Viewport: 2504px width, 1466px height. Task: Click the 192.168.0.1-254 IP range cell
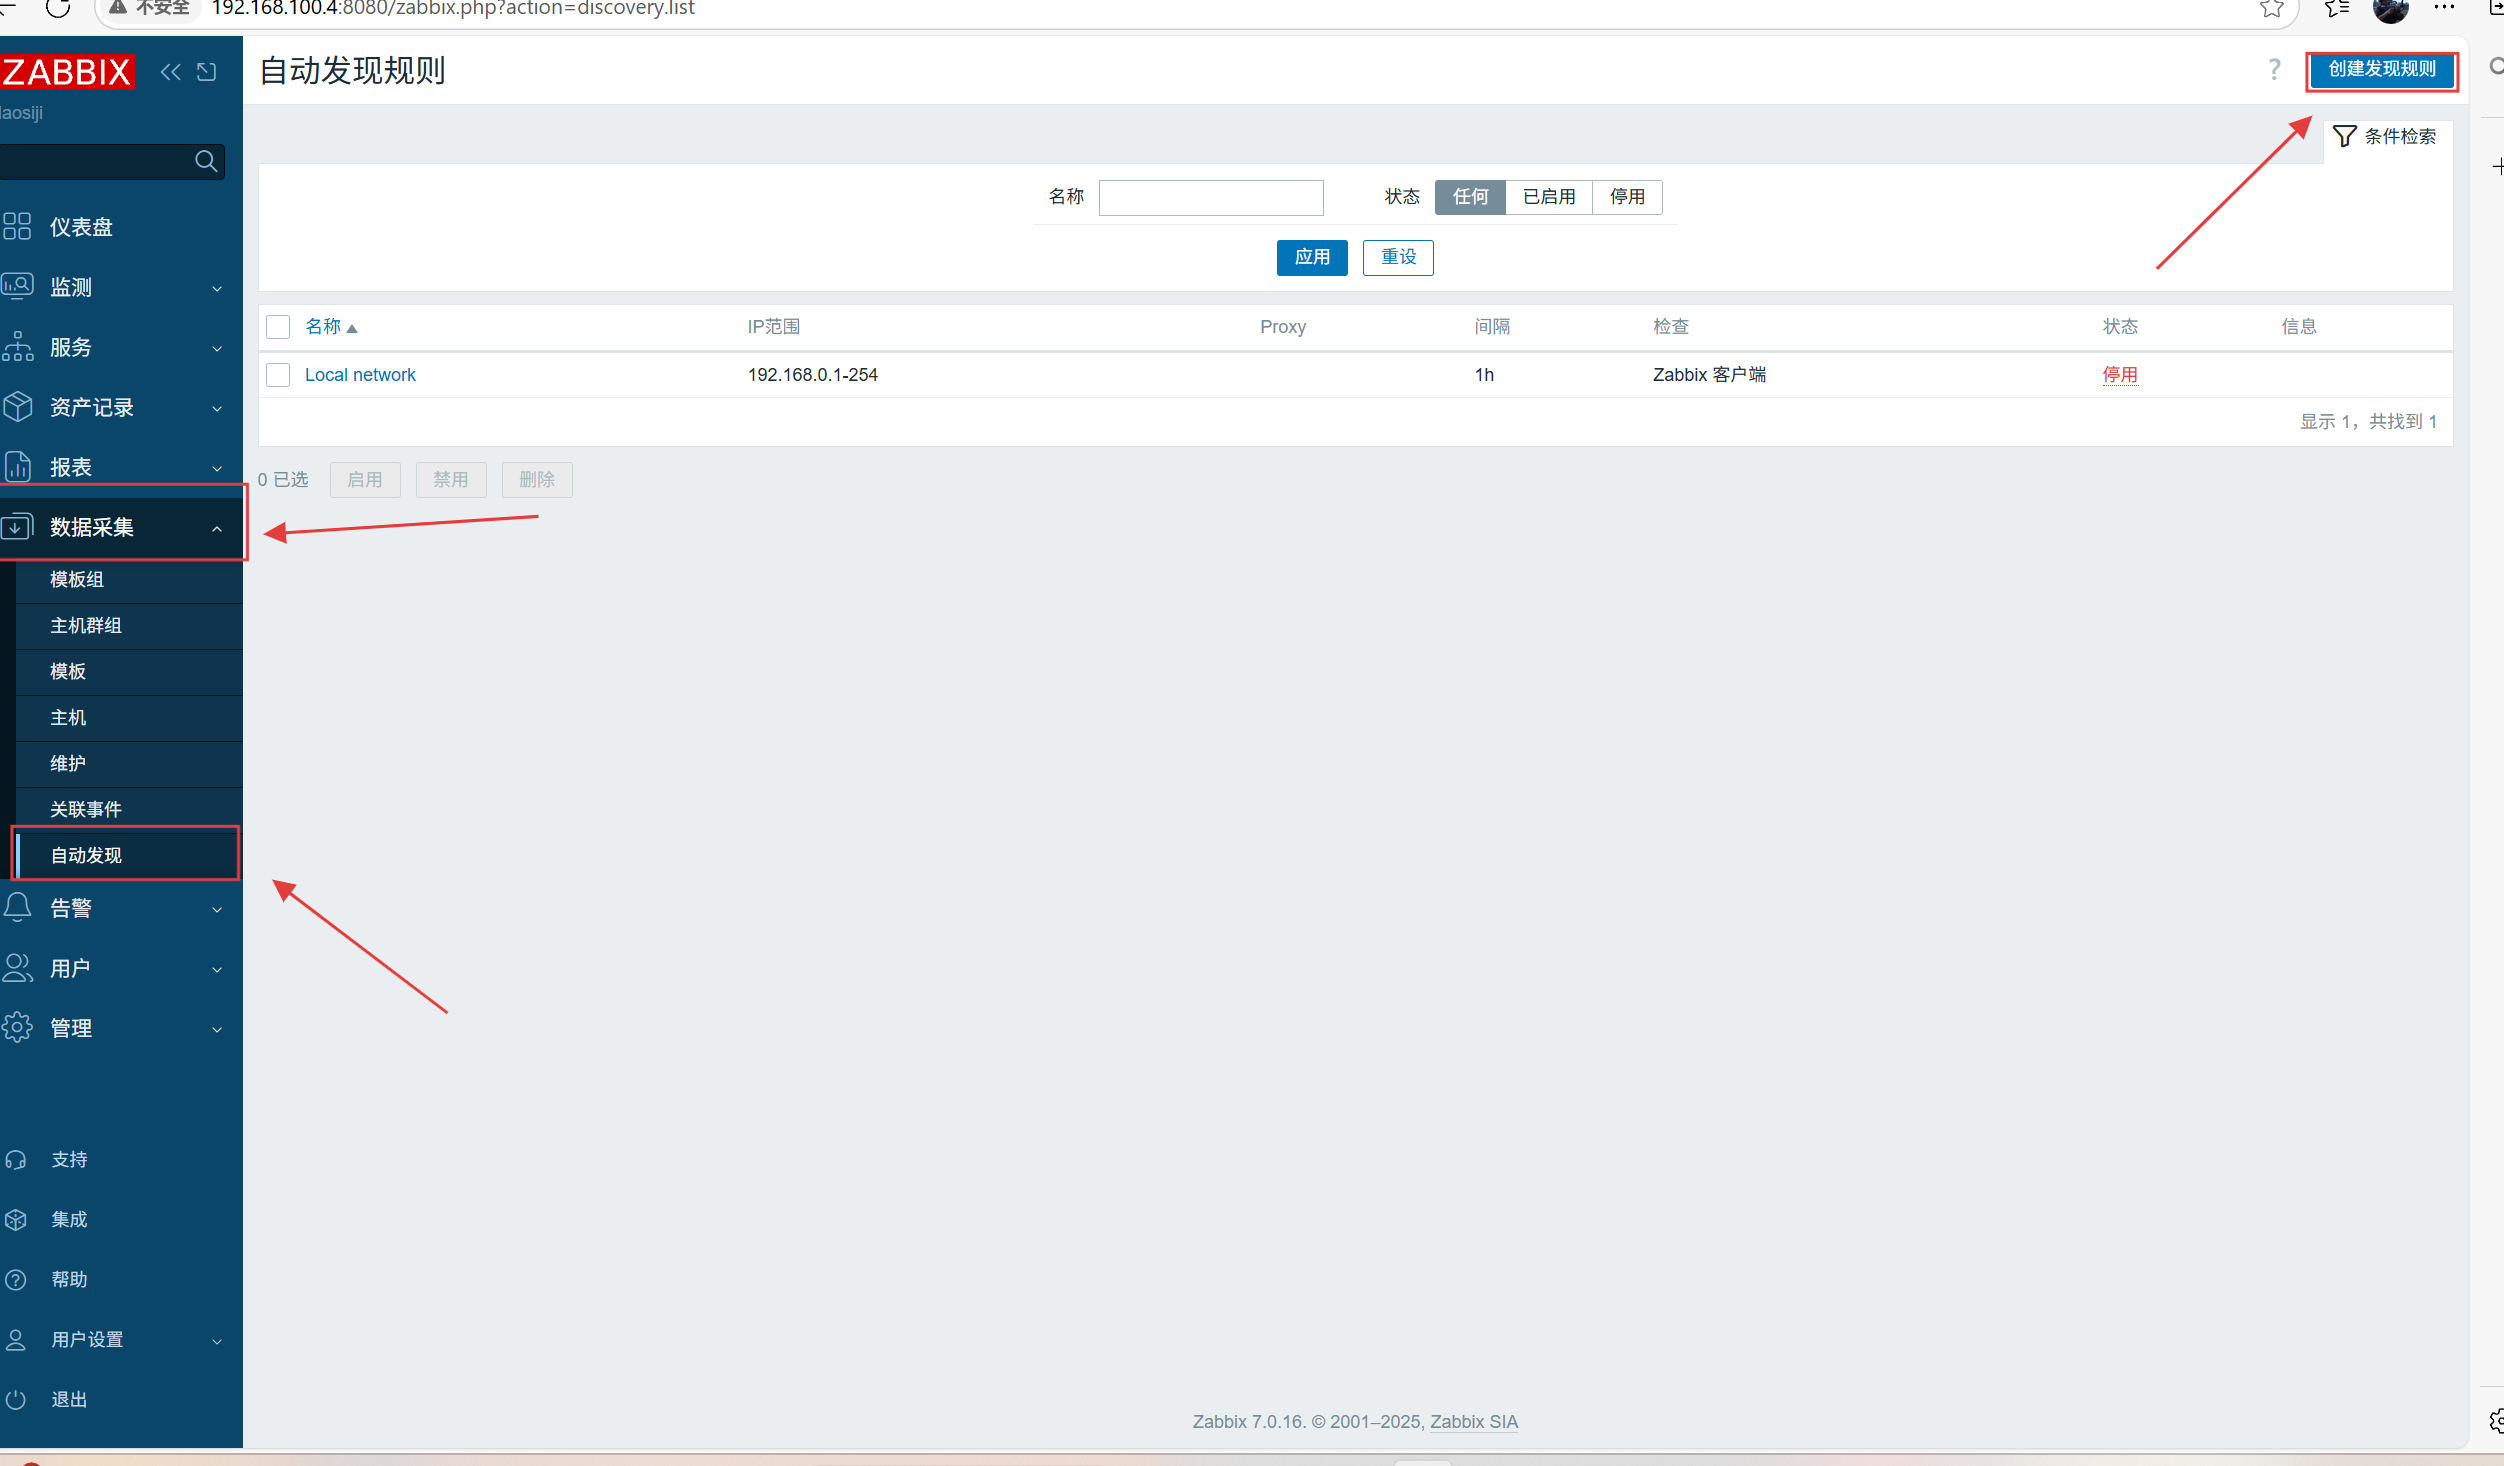coord(813,375)
